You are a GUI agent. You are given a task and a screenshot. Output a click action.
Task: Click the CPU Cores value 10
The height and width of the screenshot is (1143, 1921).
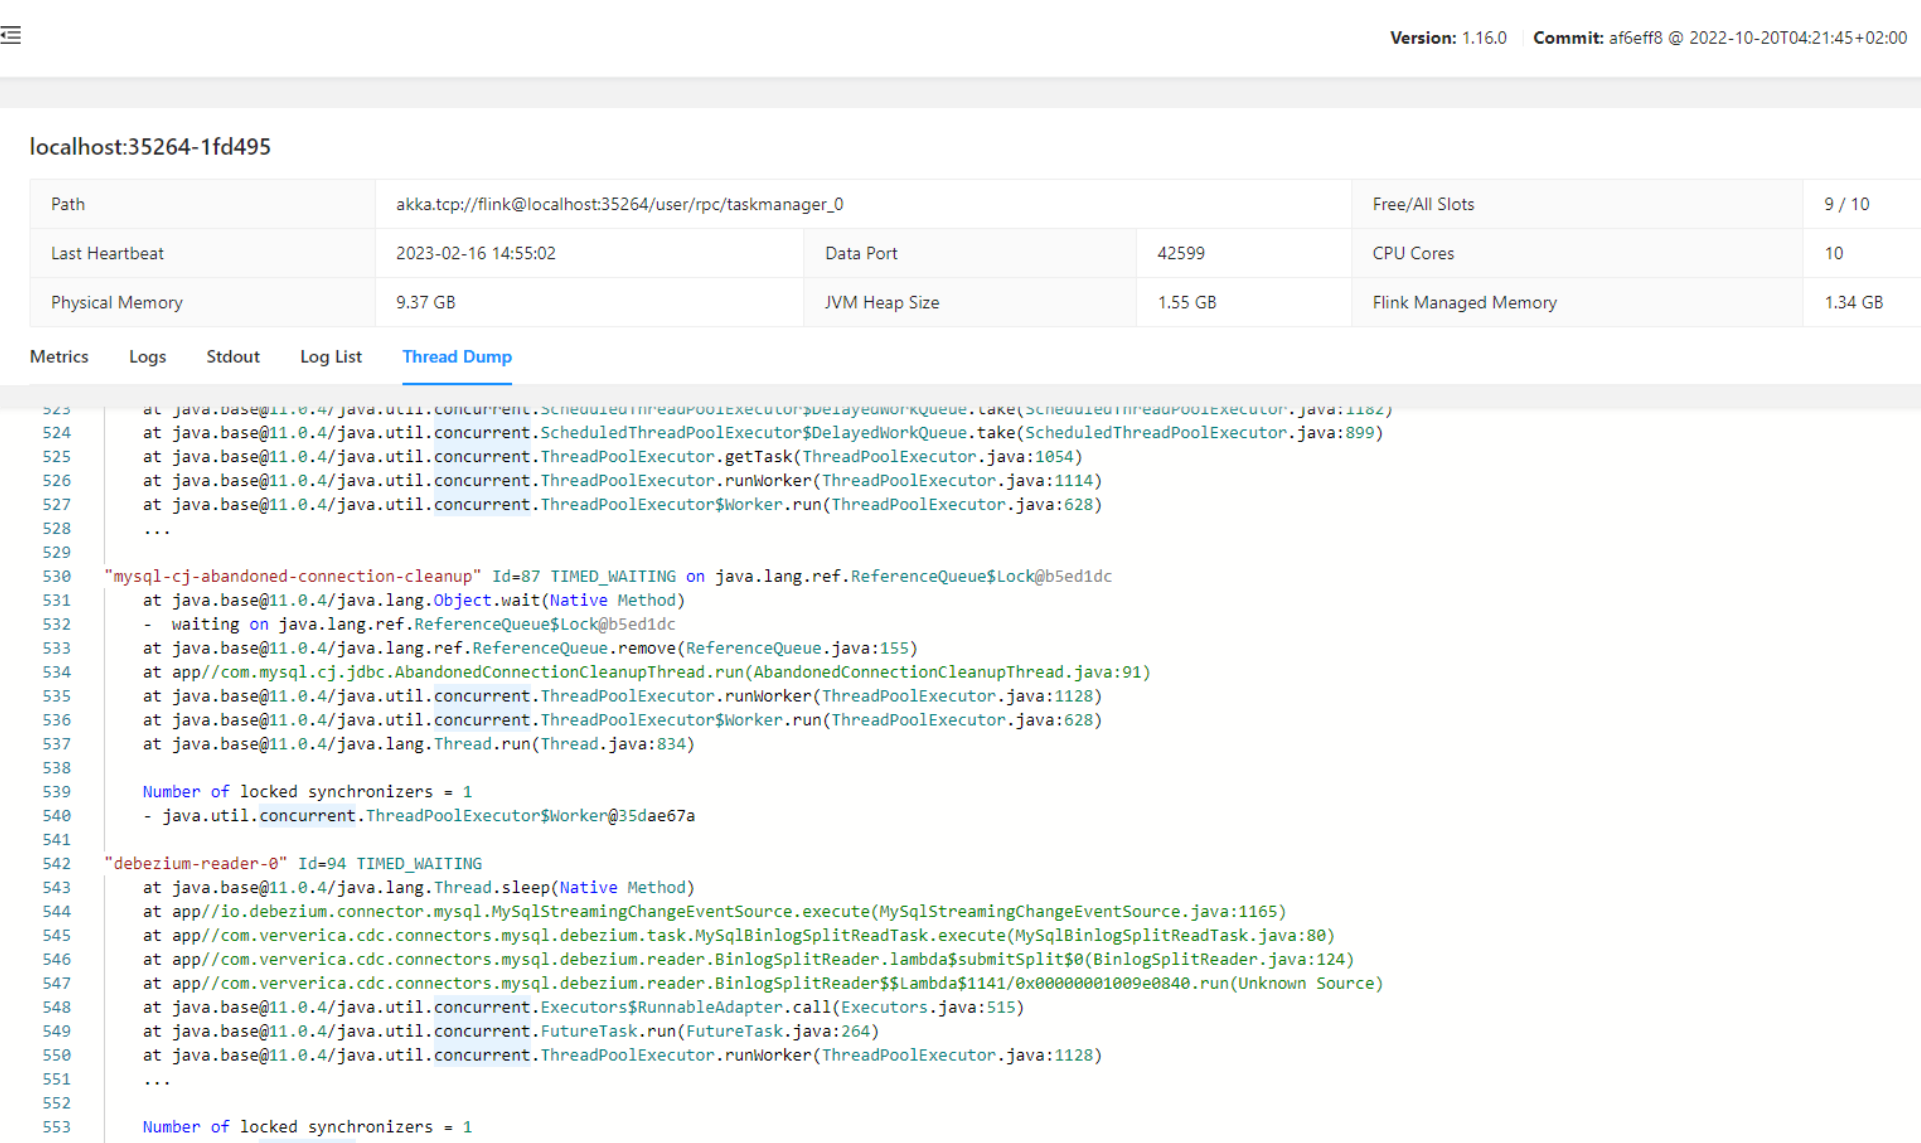(x=1833, y=253)
